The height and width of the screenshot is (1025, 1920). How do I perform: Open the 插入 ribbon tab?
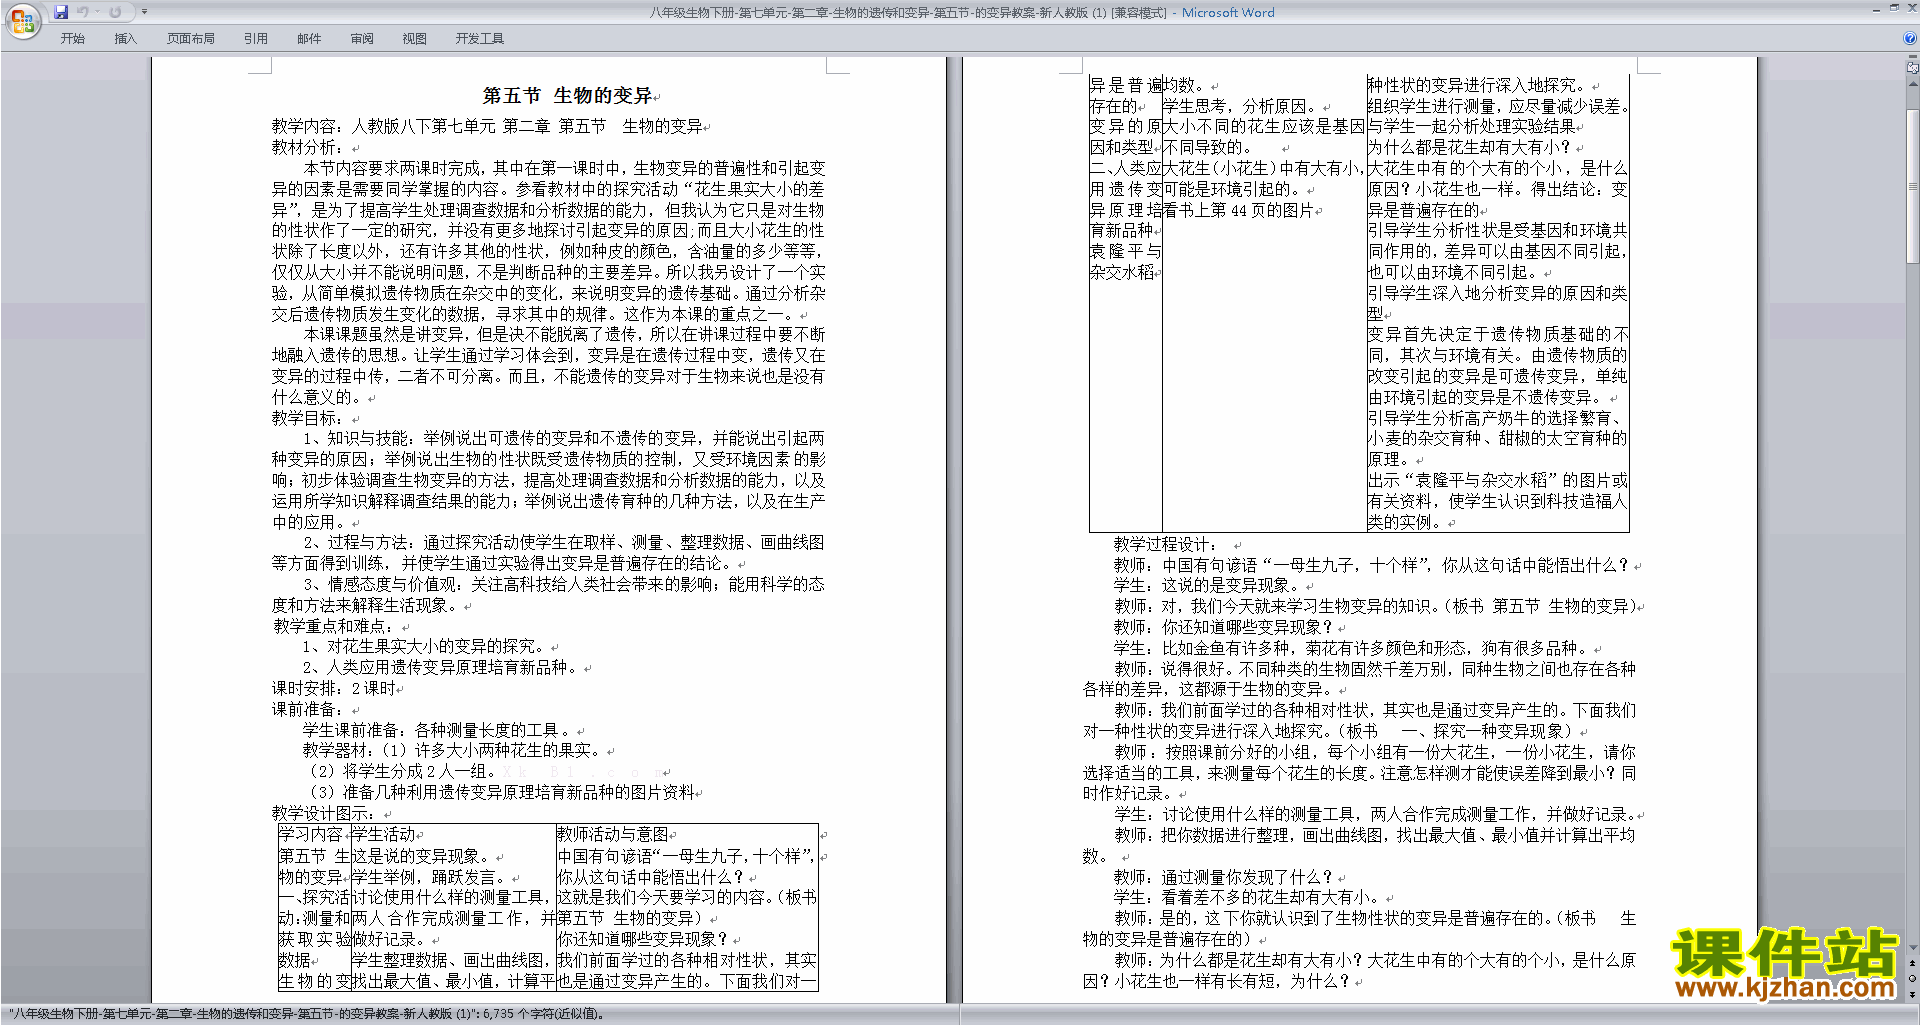pyautogui.click(x=125, y=39)
